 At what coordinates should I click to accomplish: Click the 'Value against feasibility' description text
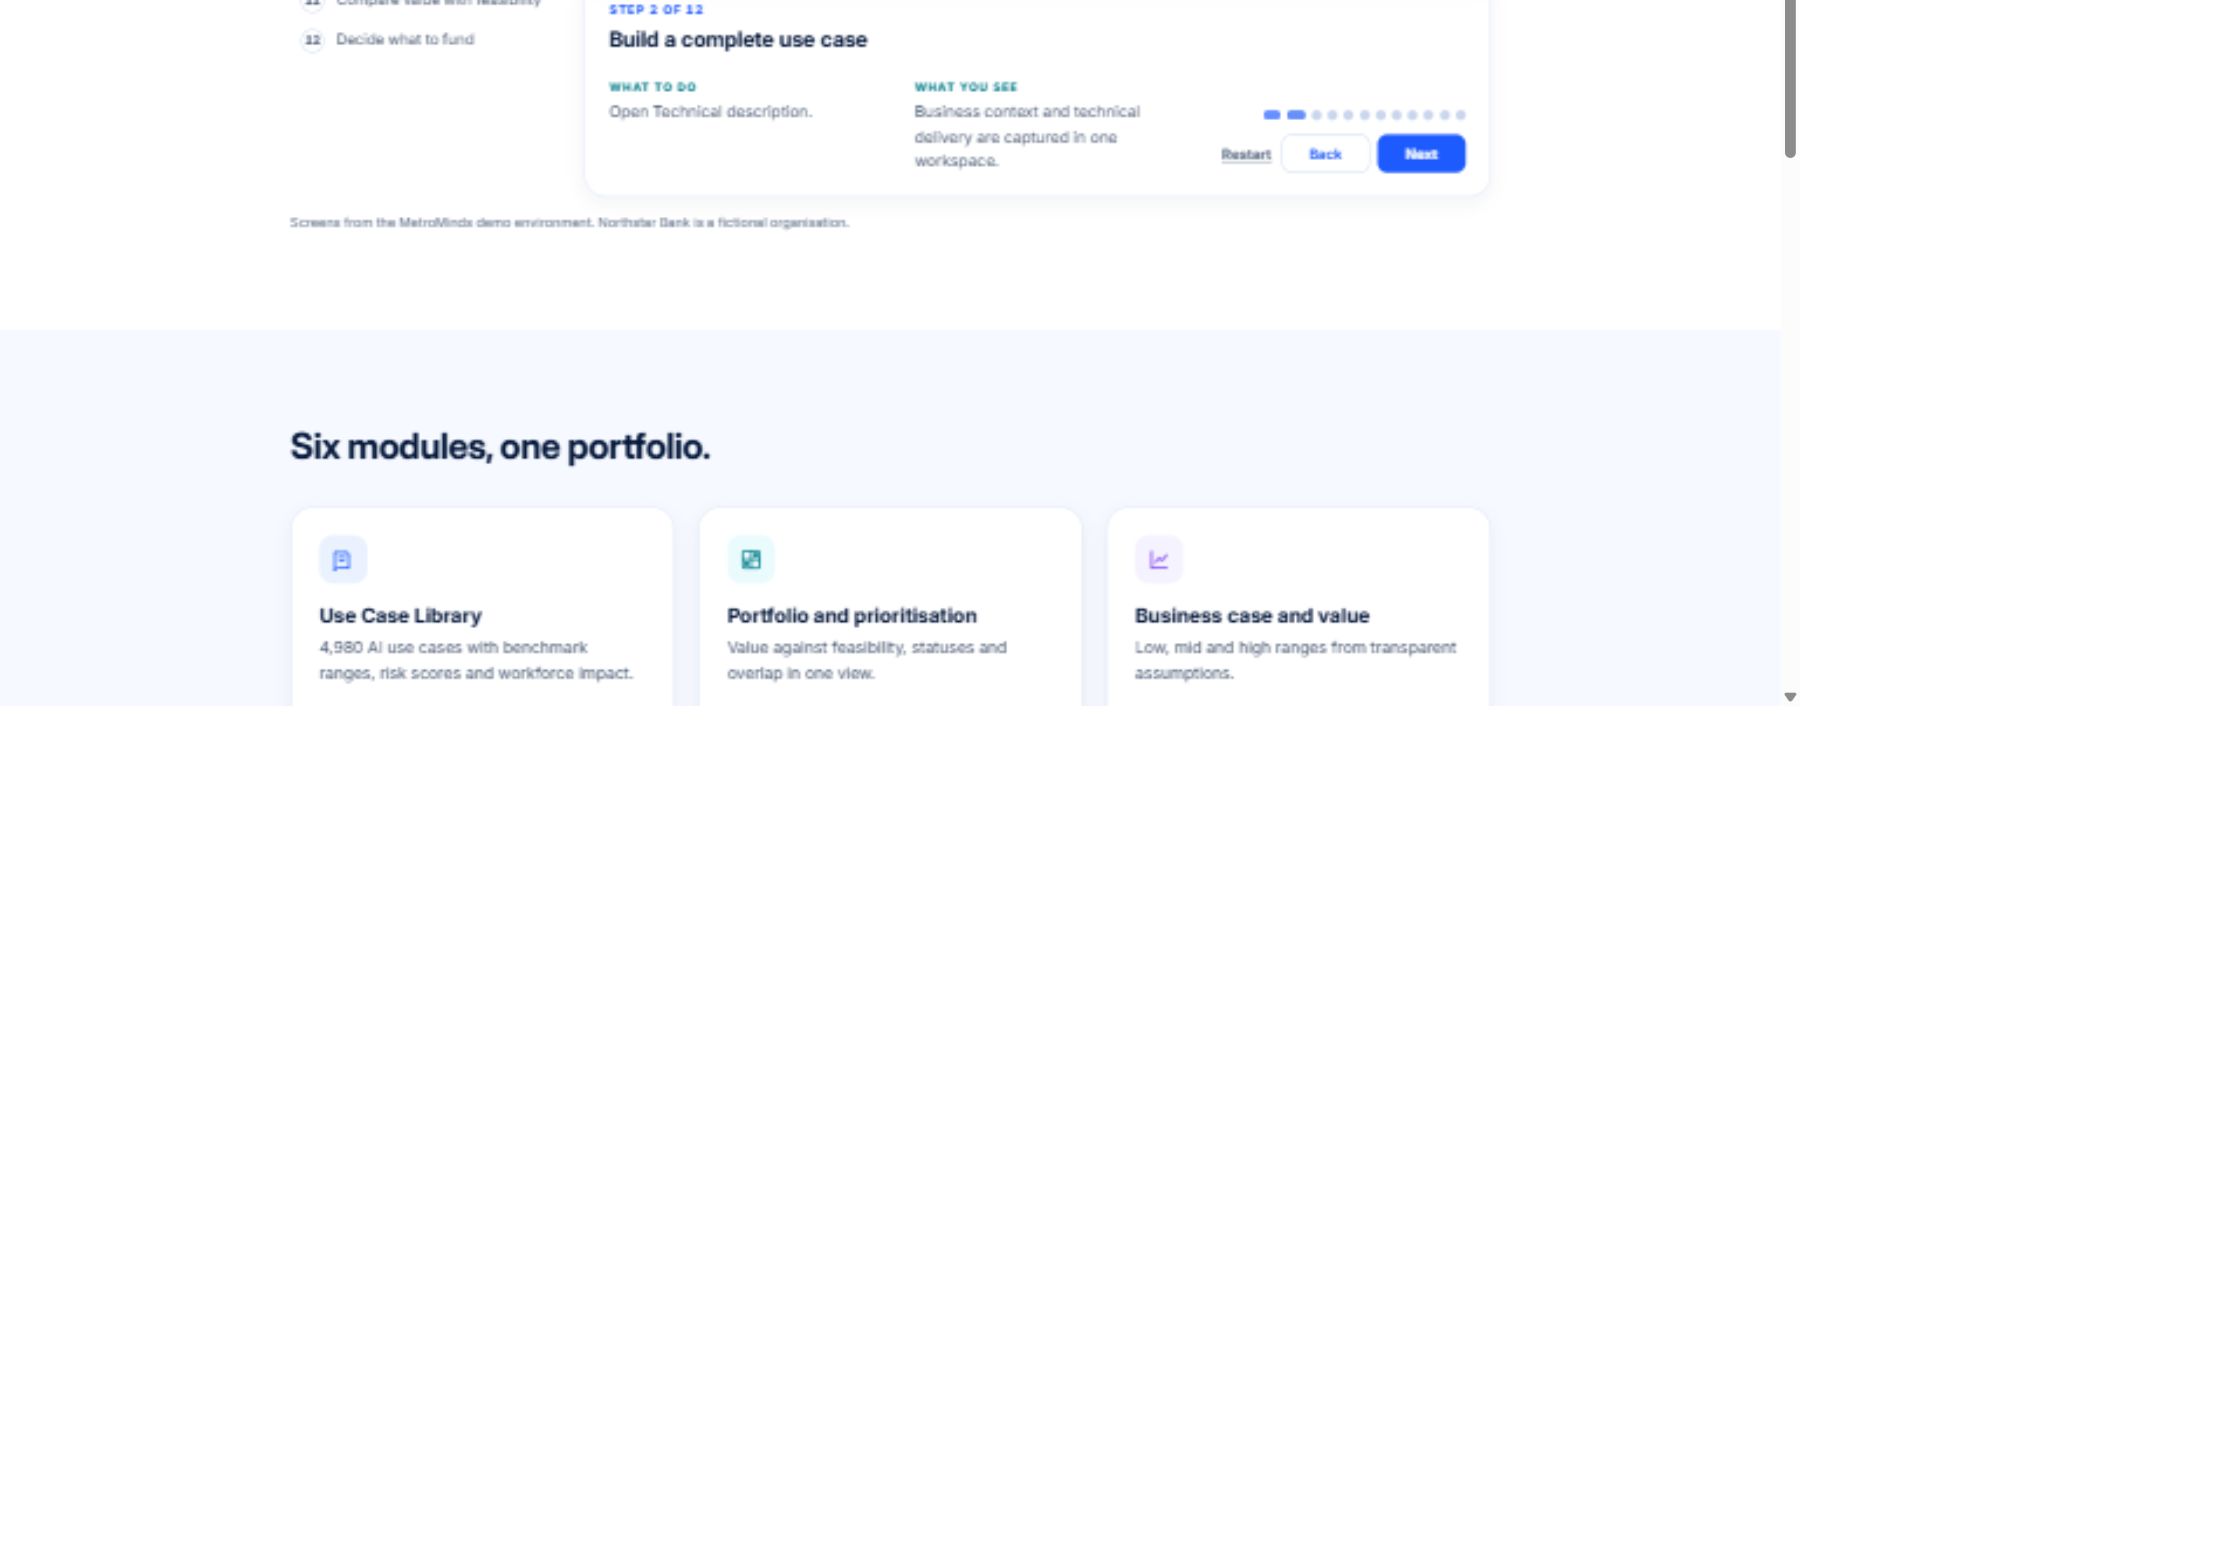[867, 661]
